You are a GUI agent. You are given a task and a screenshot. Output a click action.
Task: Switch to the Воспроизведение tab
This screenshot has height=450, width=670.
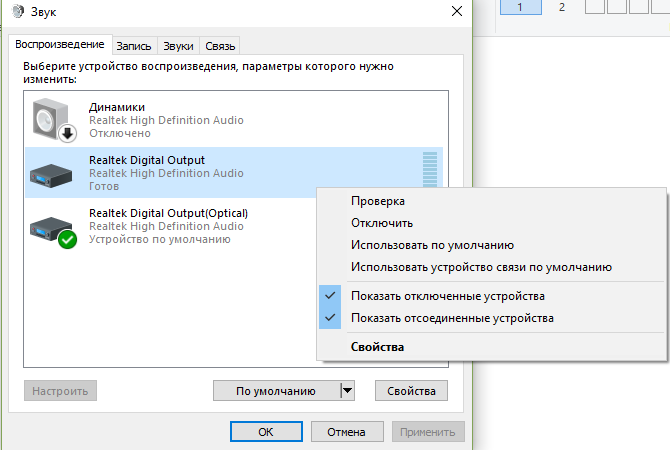click(60, 44)
